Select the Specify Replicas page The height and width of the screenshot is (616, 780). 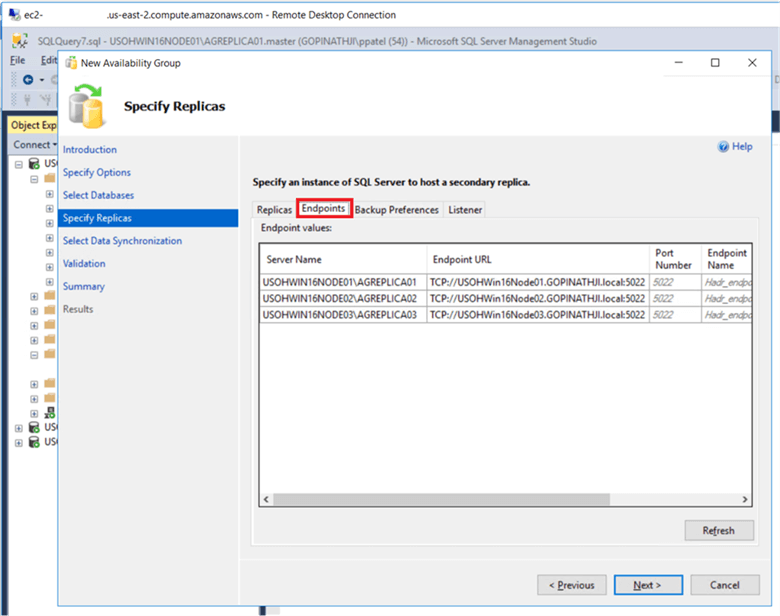[148, 218]
